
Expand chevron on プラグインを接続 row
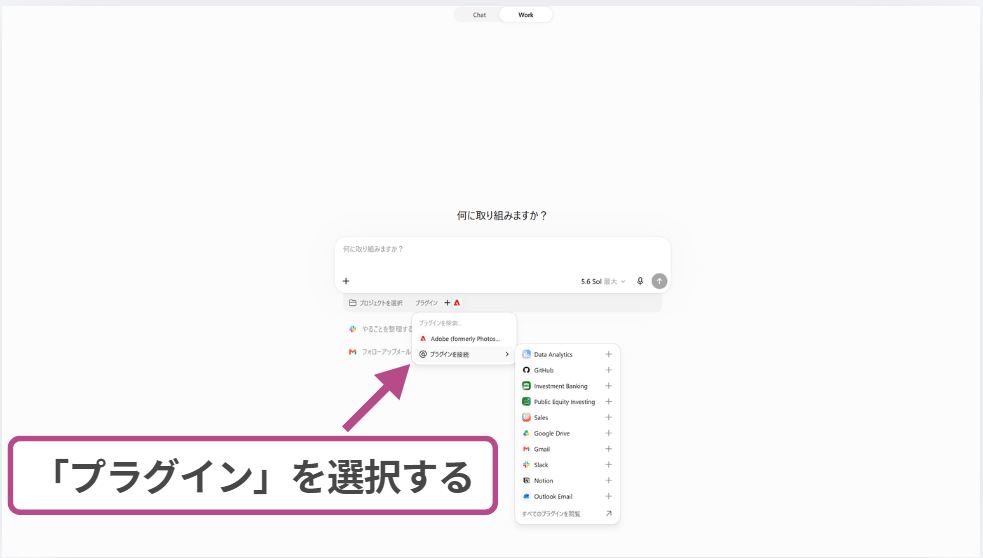[x=507, y=354]
